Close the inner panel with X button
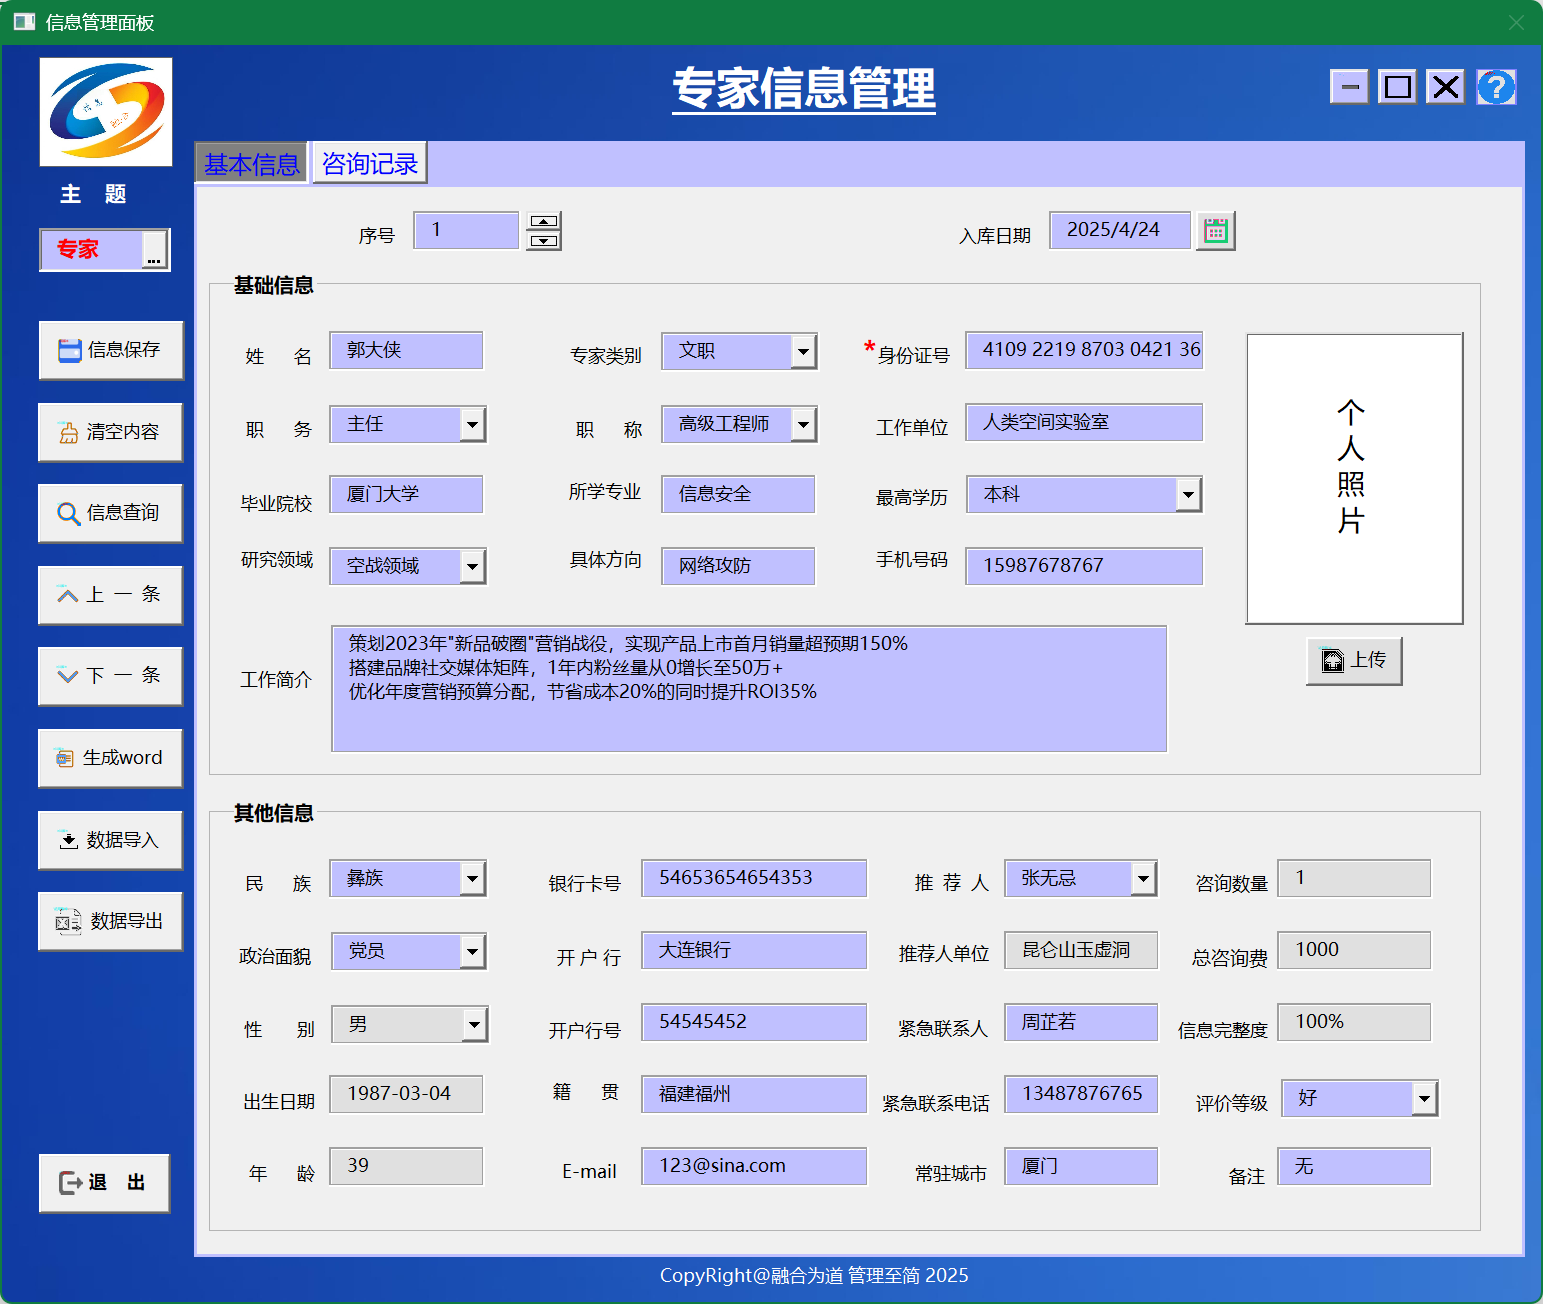 click(x=1445, y=87)
